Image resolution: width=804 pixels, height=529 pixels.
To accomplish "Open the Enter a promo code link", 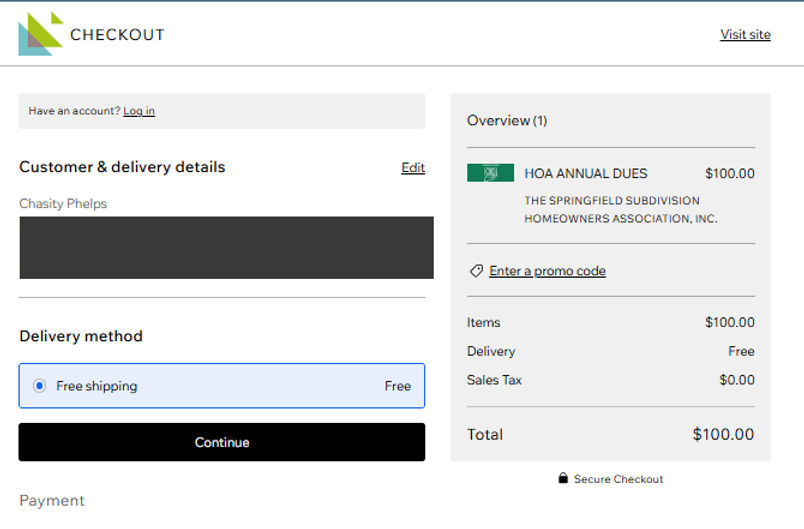I will click(x=547, y=271).
